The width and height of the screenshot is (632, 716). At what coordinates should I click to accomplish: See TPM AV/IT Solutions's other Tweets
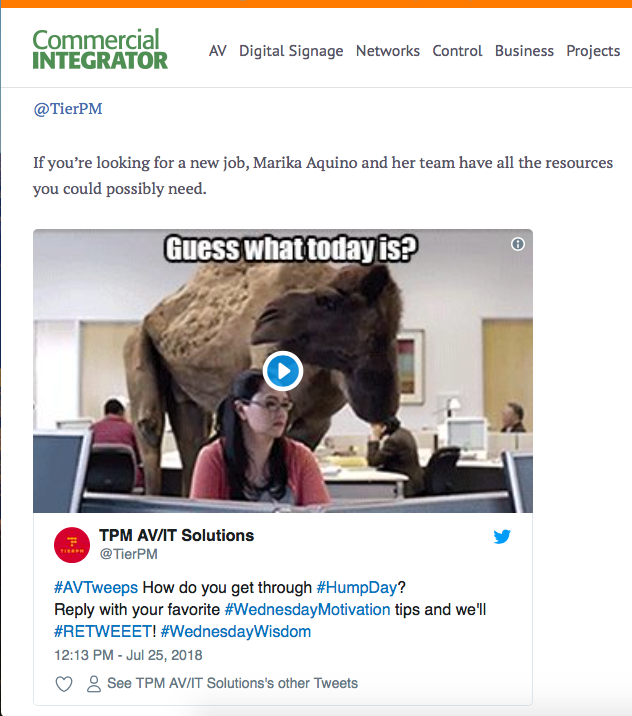(x=232, y=683)
